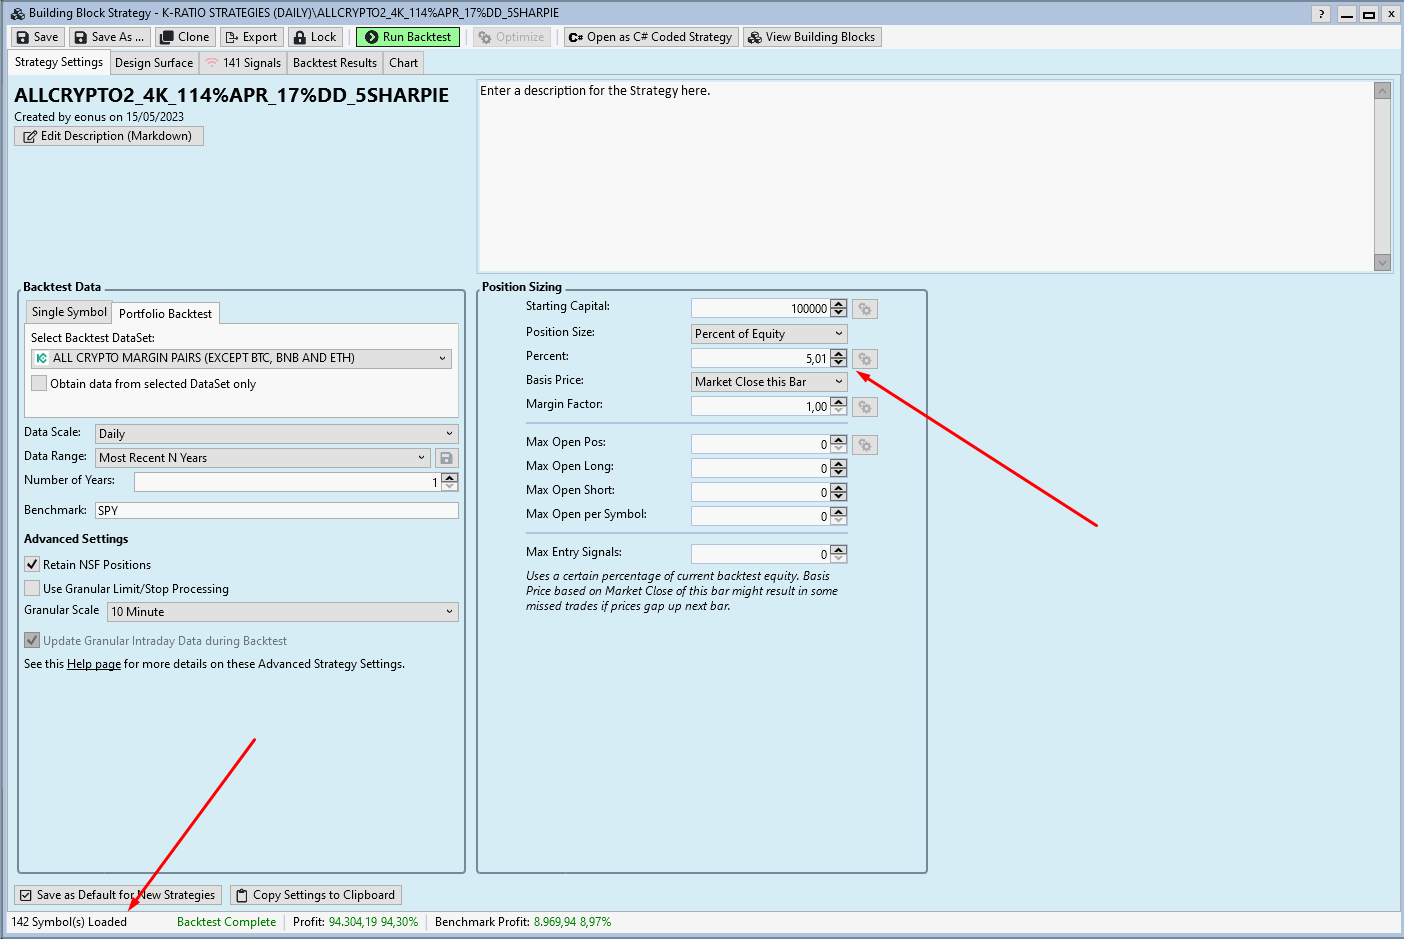This screenshot has height=939, width=1404.
Task: Open the View Building Blocks window
Action: [x=812, y=37]
